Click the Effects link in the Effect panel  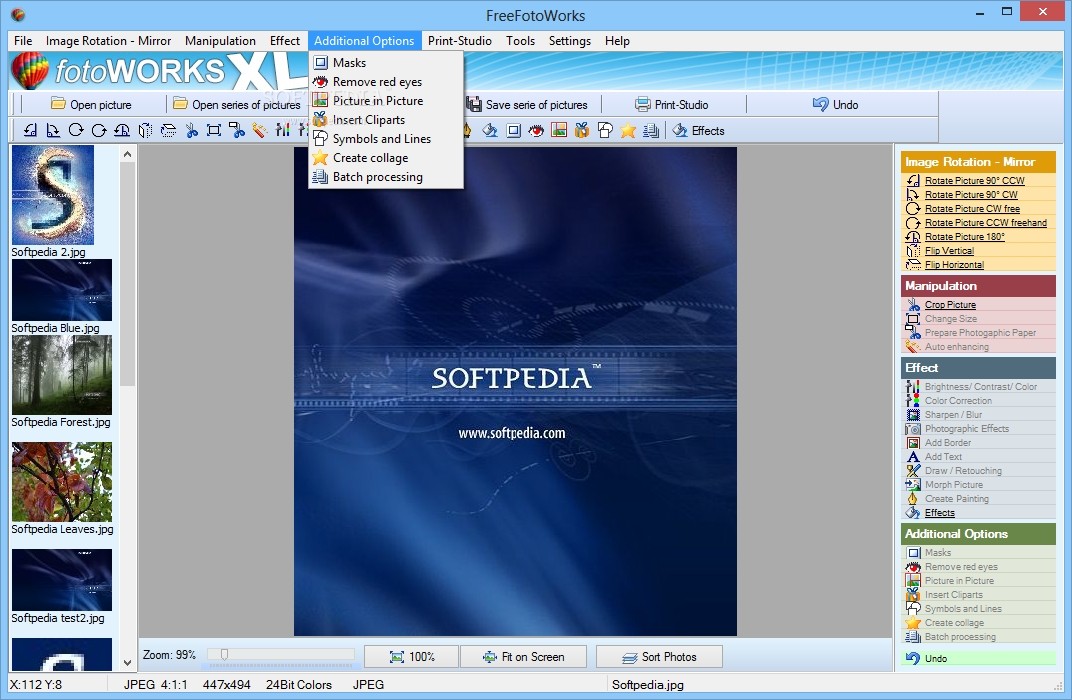(x=939, y=513)
